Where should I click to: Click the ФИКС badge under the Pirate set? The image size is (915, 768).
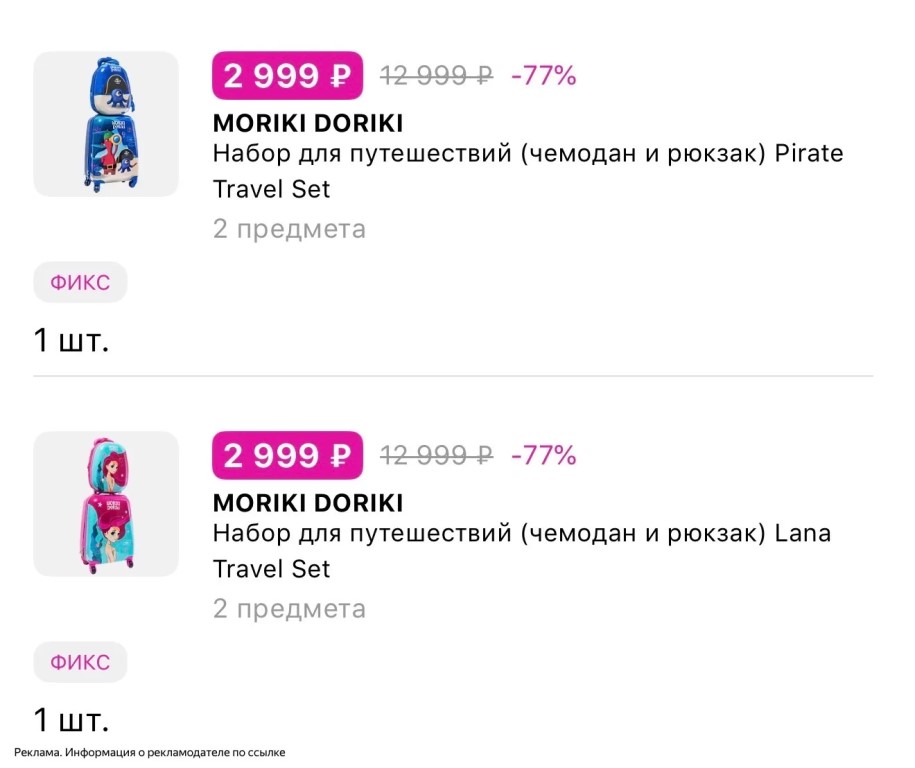click(x=80, y=283)
